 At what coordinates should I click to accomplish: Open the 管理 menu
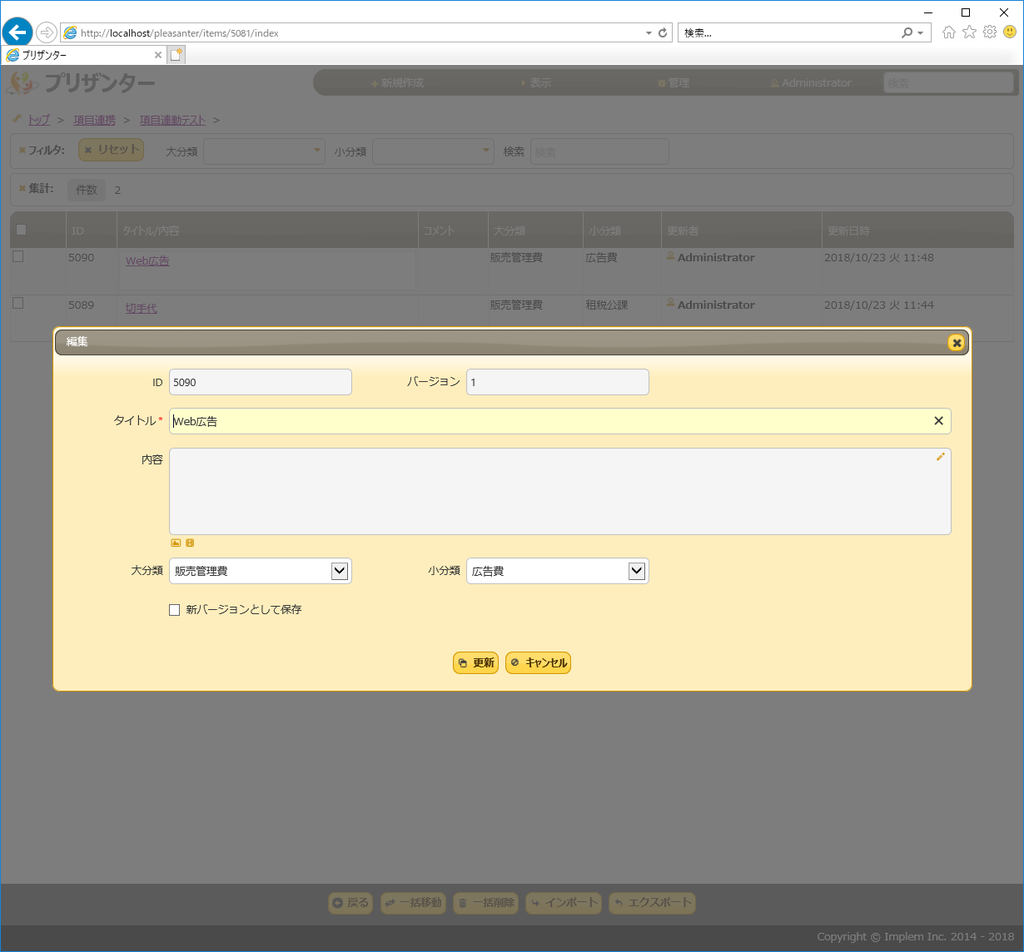[x=673, y=83]
